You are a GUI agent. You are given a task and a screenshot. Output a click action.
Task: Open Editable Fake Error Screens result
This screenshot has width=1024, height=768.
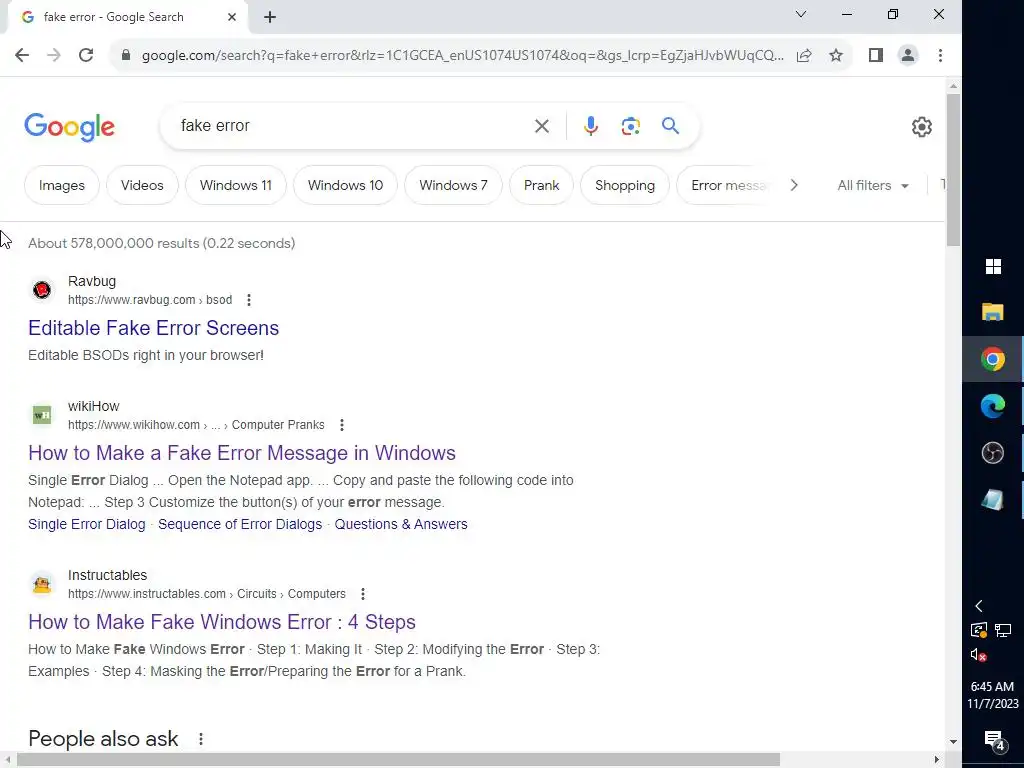pos(153,328)
